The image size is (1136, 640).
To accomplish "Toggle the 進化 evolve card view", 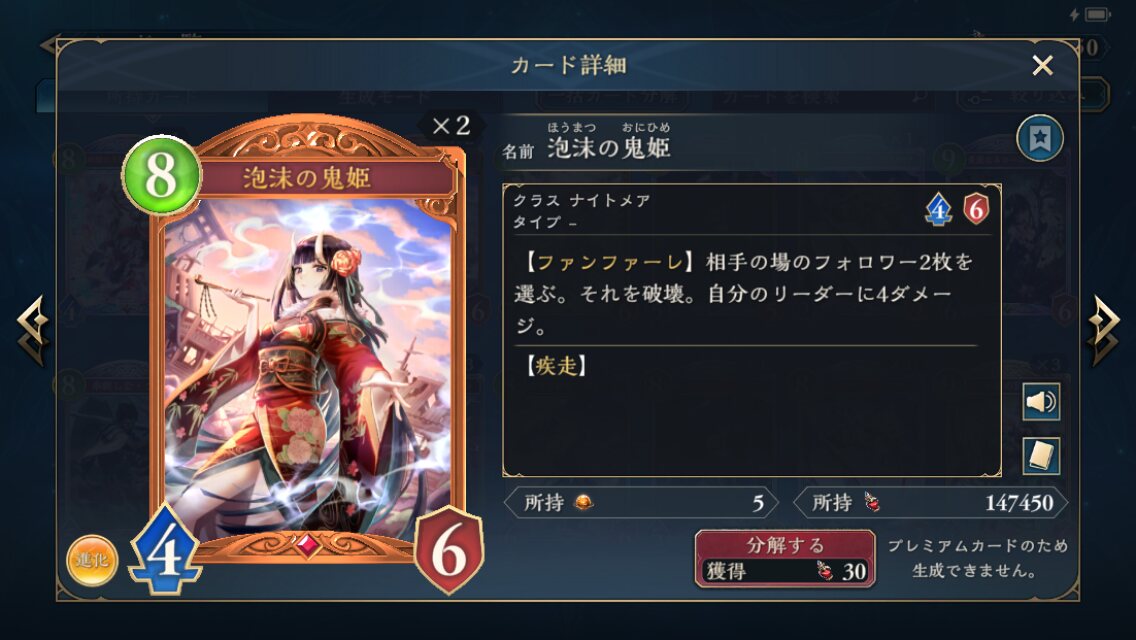I will (x=91, y=560).
